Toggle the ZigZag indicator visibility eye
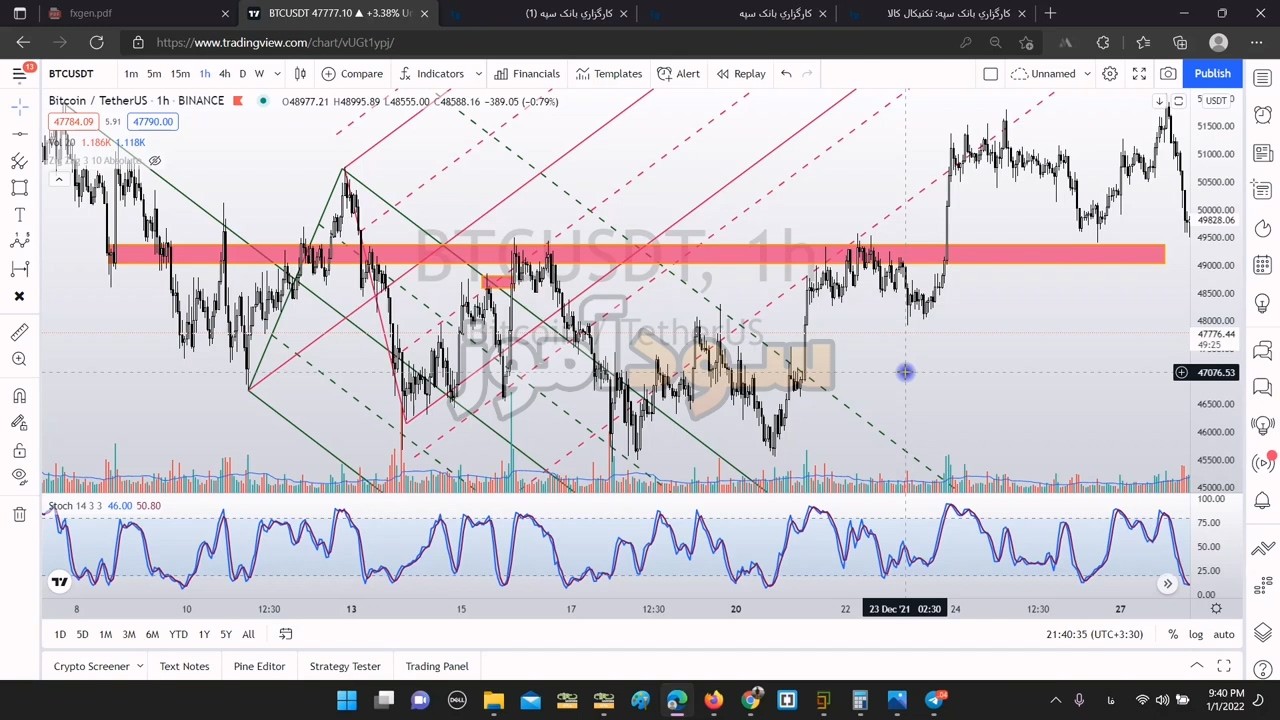The image size is (1280, 720). (x=155, y=160)
